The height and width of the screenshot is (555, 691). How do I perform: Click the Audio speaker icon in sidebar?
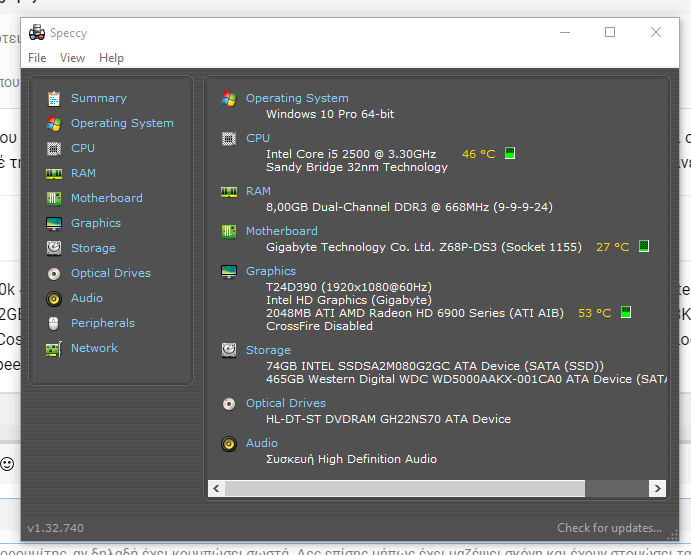(54, 298)
